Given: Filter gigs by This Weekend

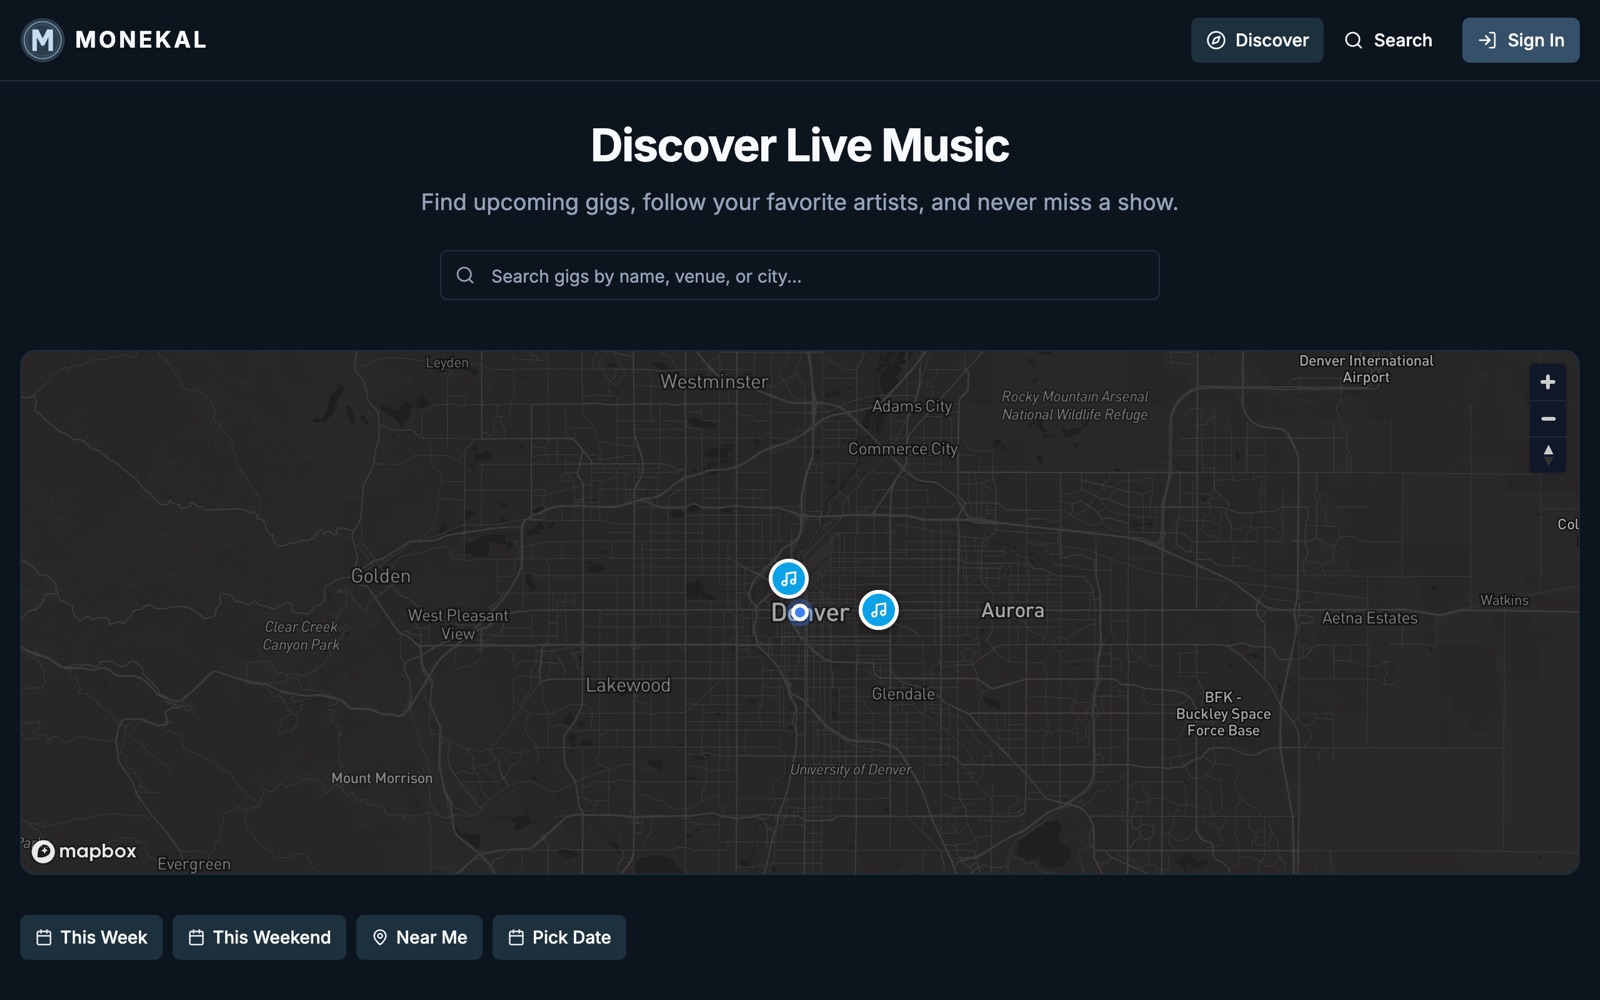Looking at the screenshot, I should click(x=259, y=937).
